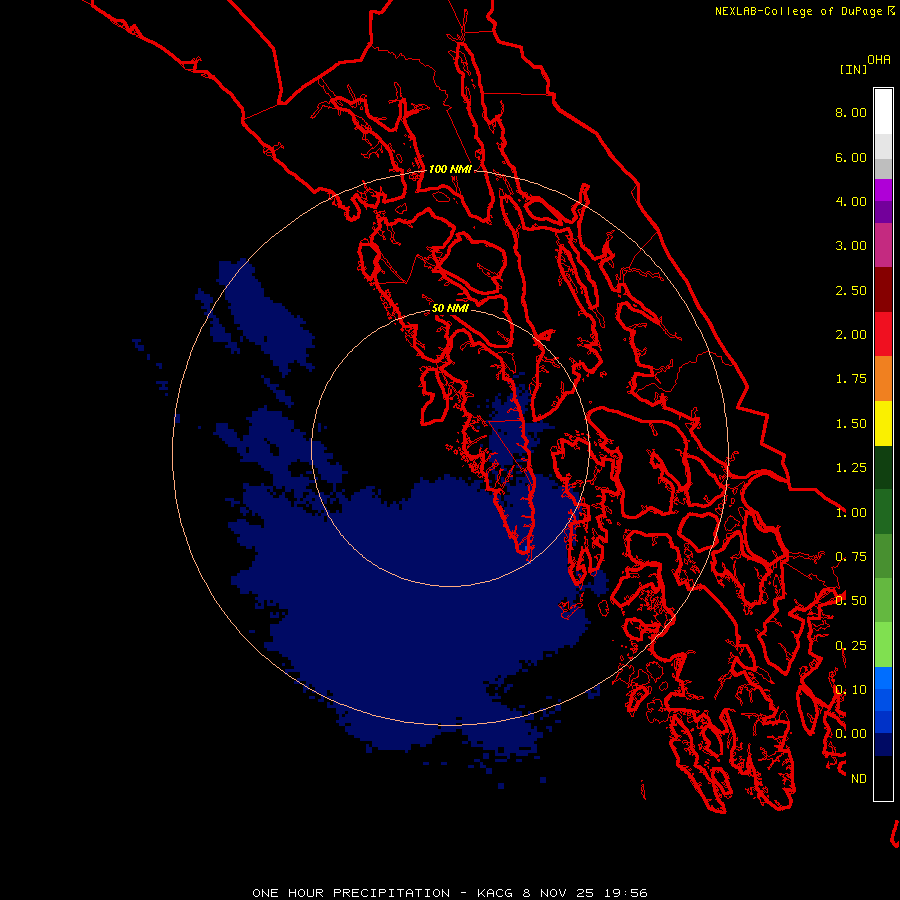Click the 0.50 legend value
The width and height of the screenshot is (900, 900).
point(851,601)
